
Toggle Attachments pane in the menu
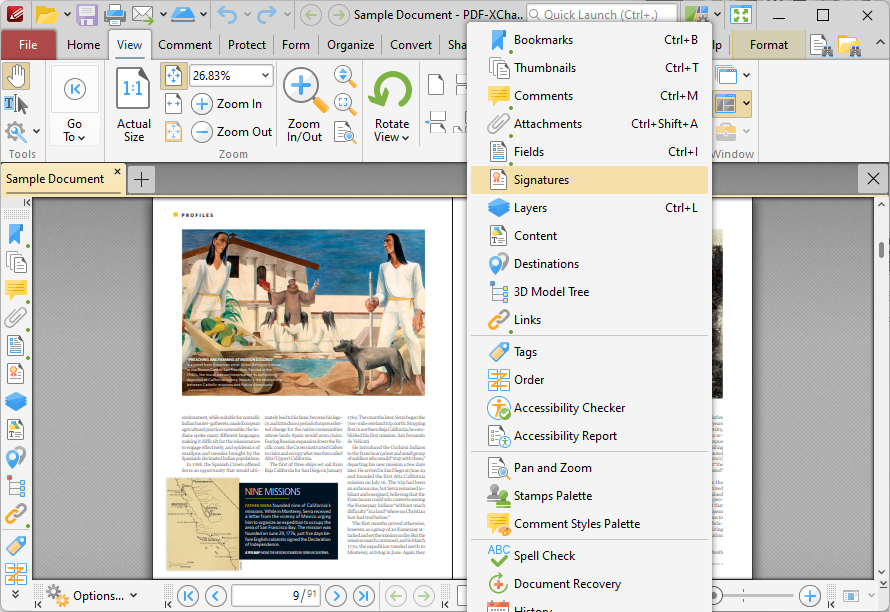pos(589,124)
